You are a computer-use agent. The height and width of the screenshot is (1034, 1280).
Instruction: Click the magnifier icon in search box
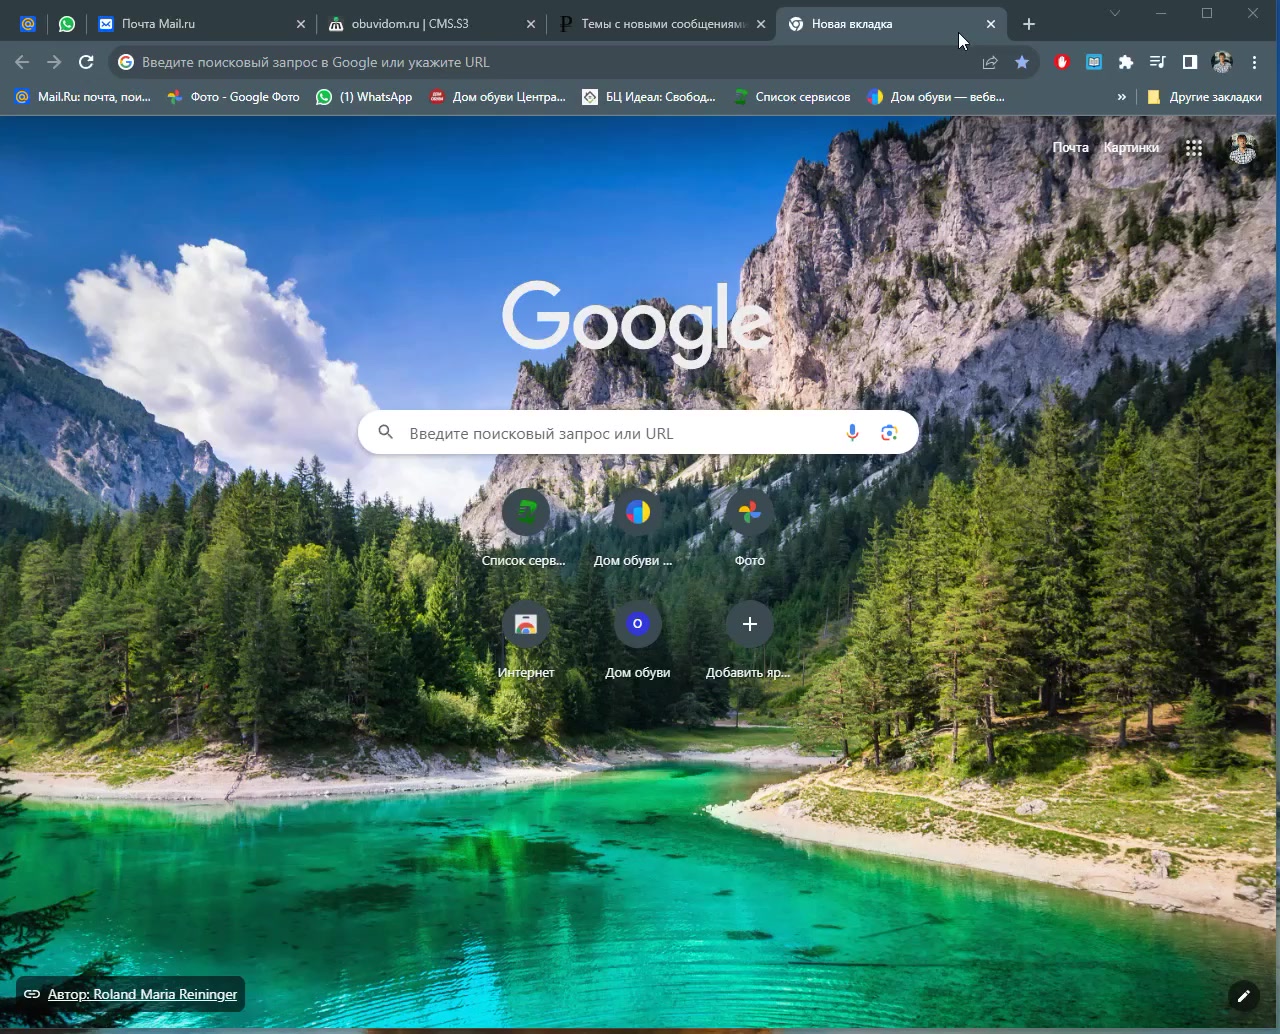click(x=385, y=433)
